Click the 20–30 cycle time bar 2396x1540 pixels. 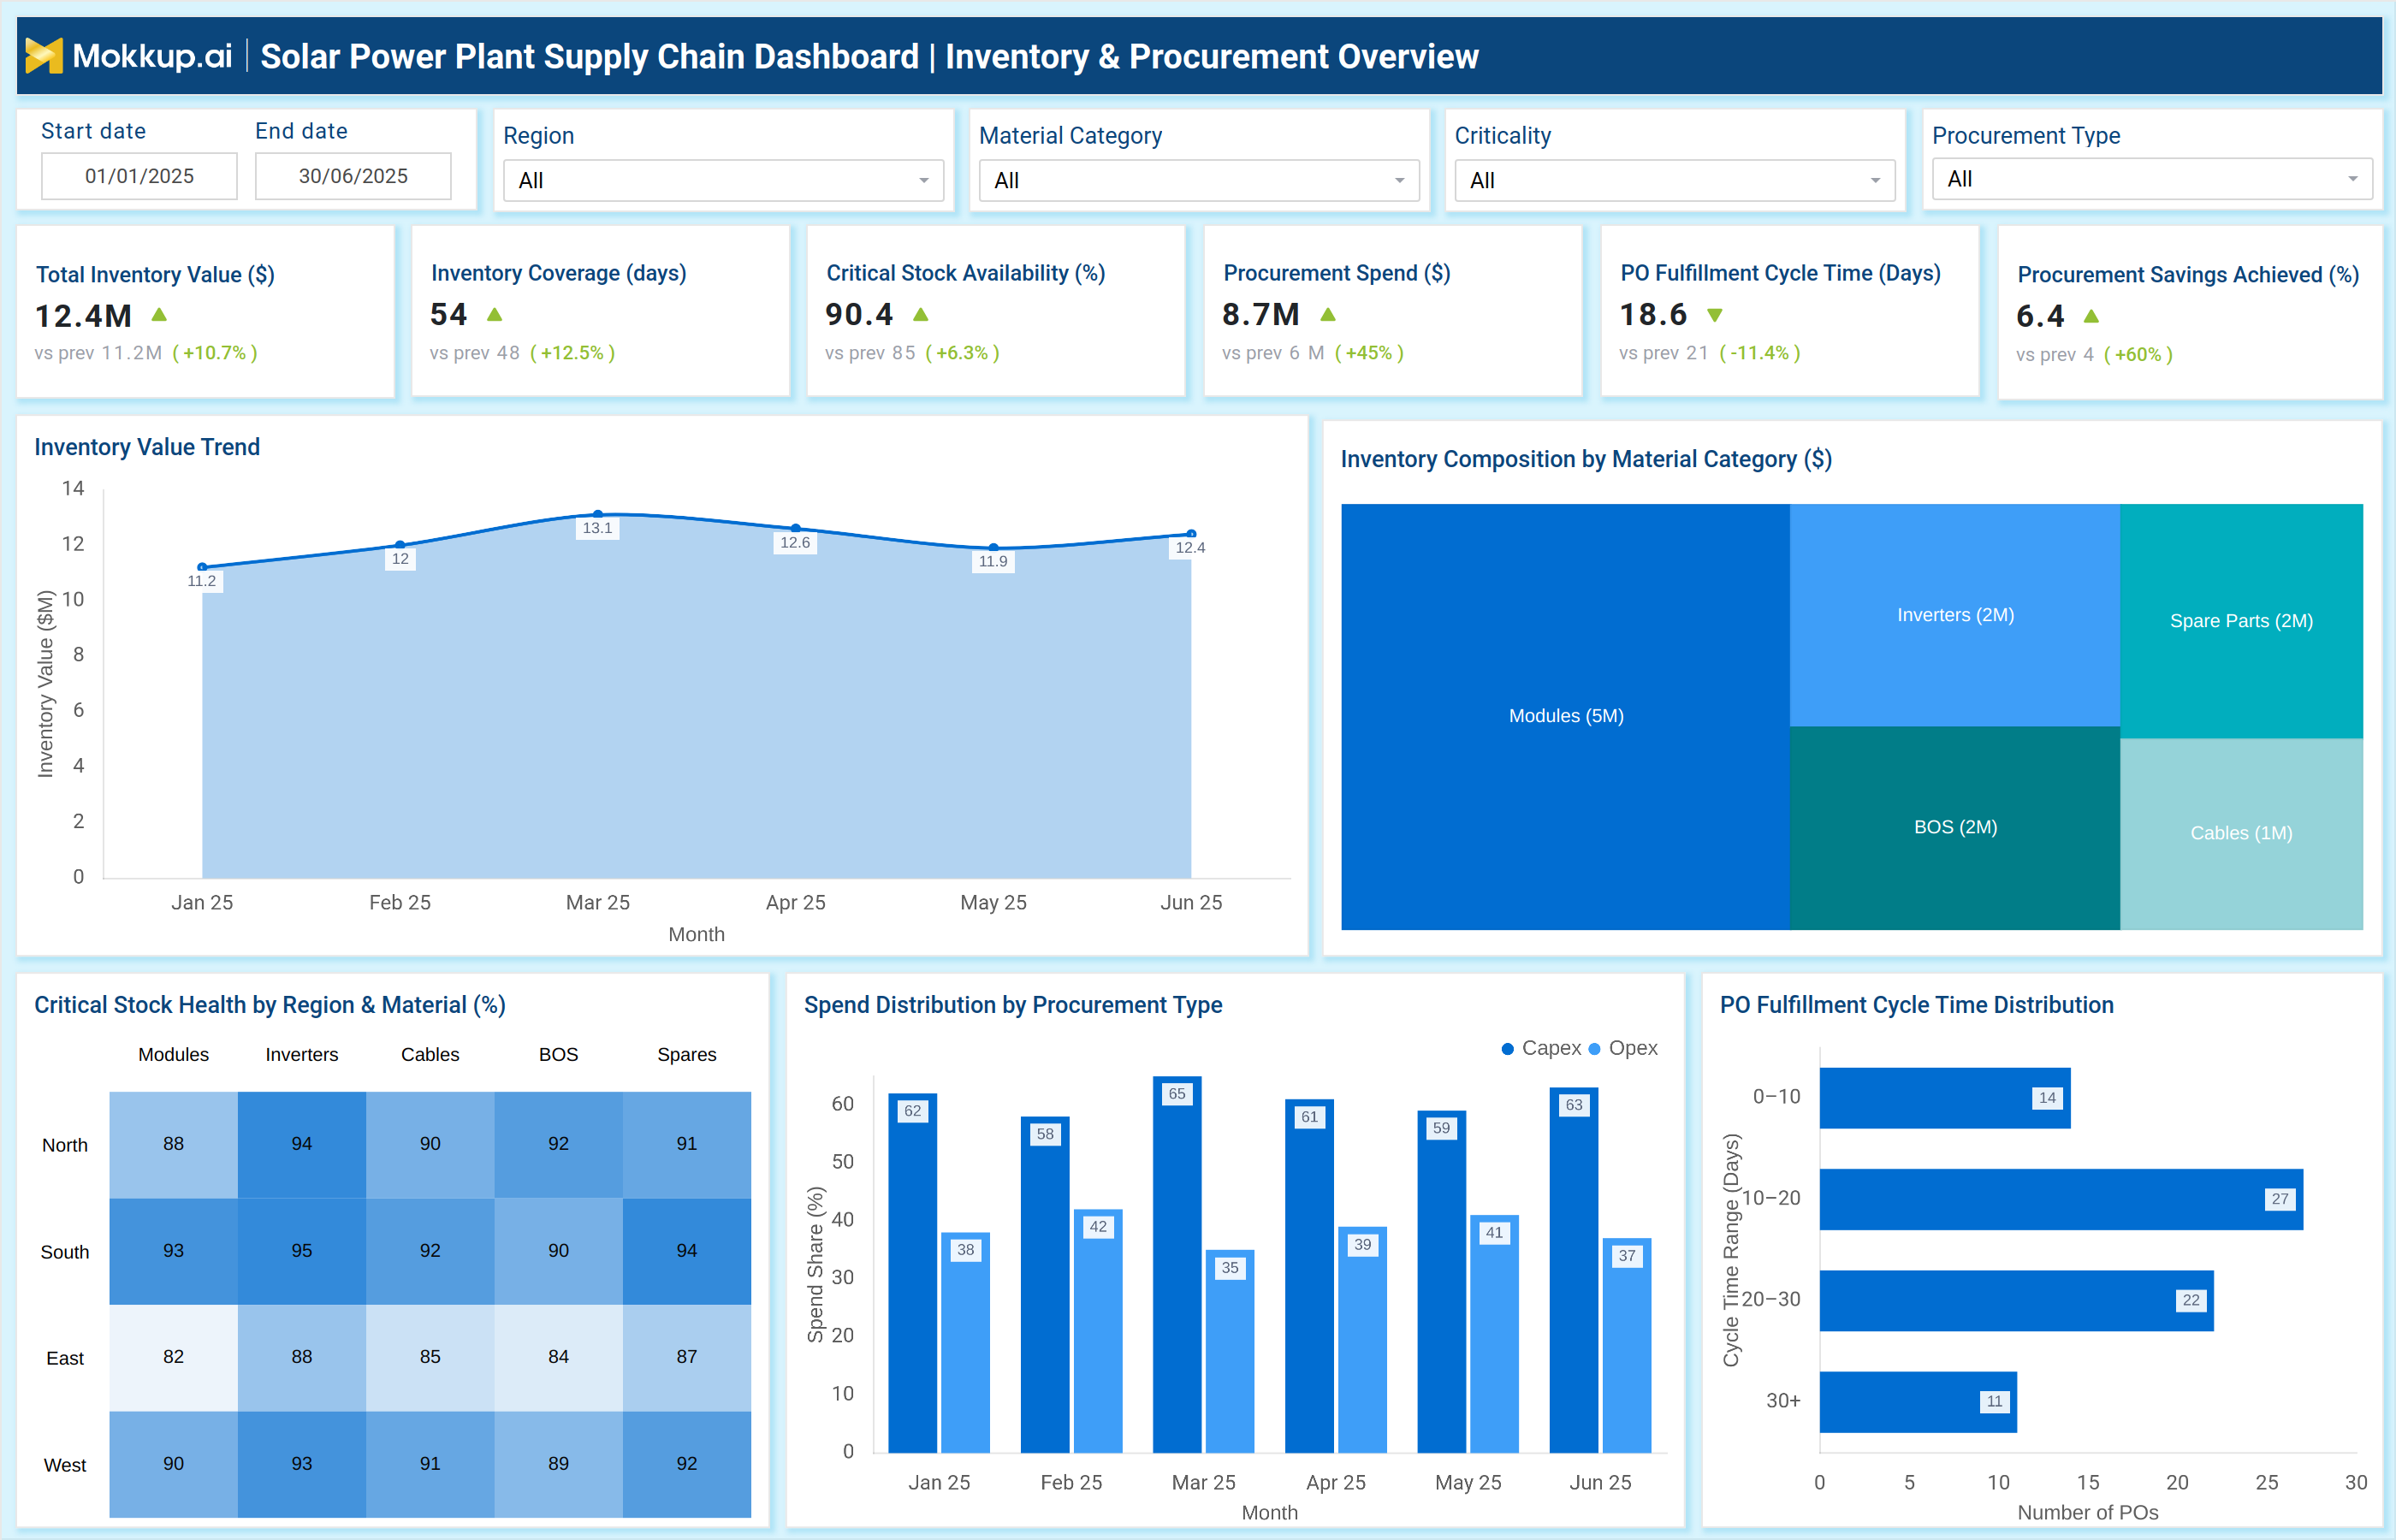tap(2017, 1300)
